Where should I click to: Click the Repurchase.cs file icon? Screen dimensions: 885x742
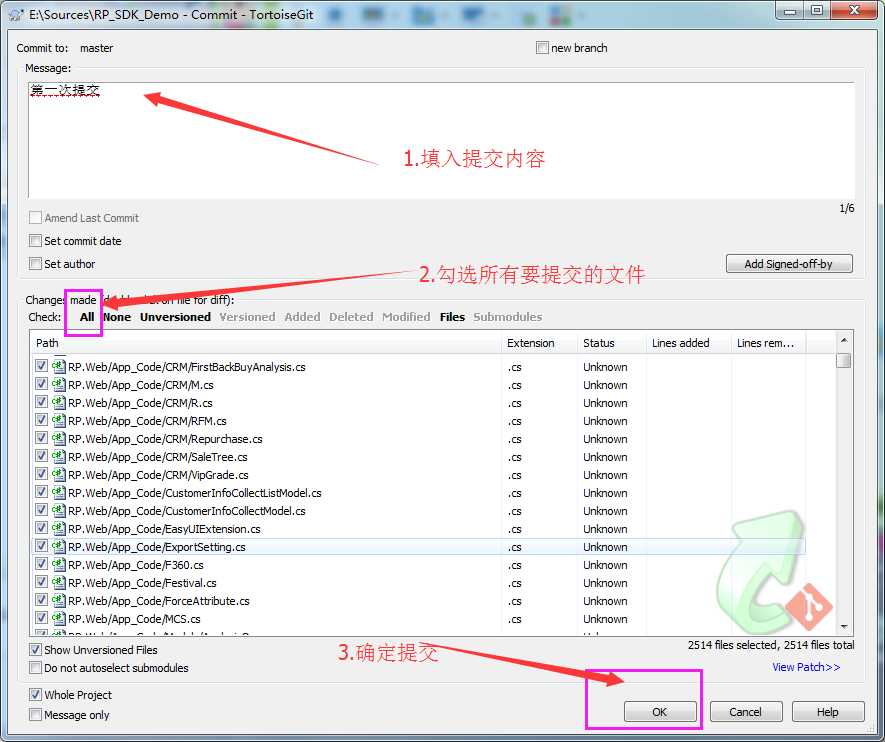click(59, 438)
